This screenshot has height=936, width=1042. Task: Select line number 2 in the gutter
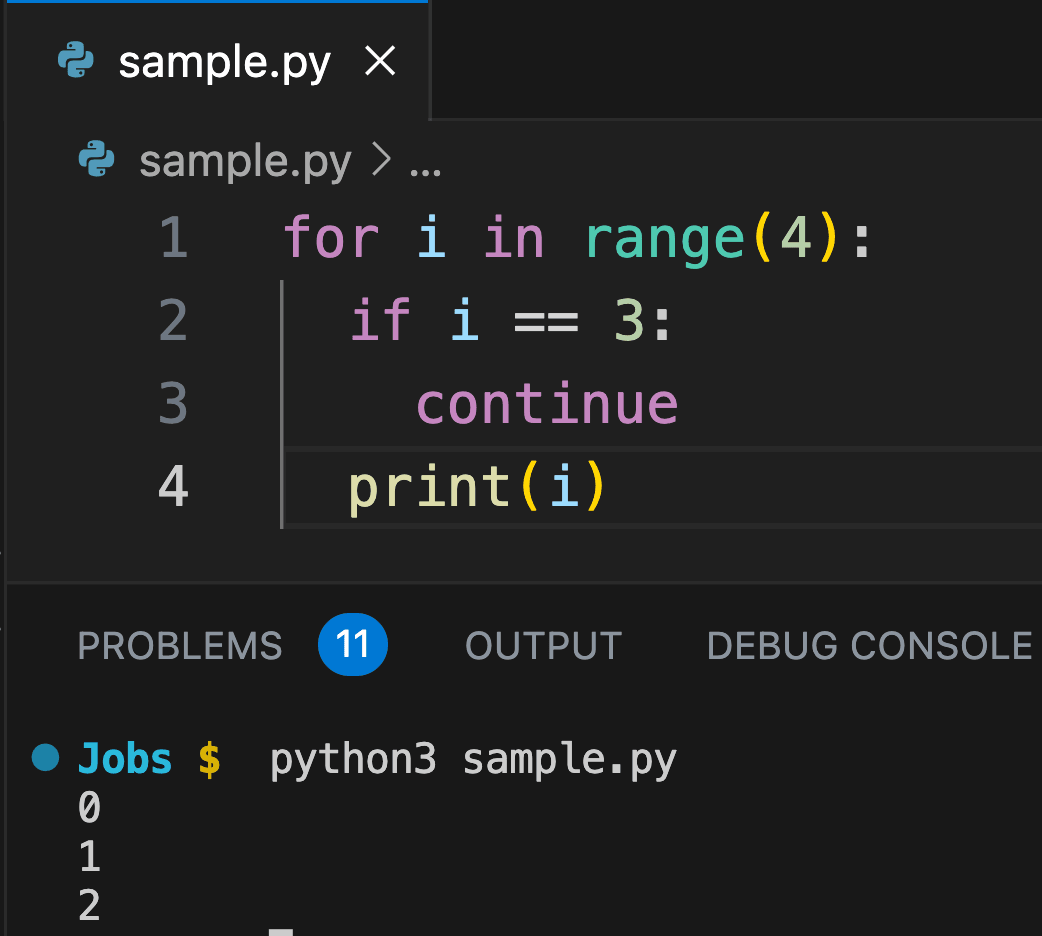click(173, 321)
